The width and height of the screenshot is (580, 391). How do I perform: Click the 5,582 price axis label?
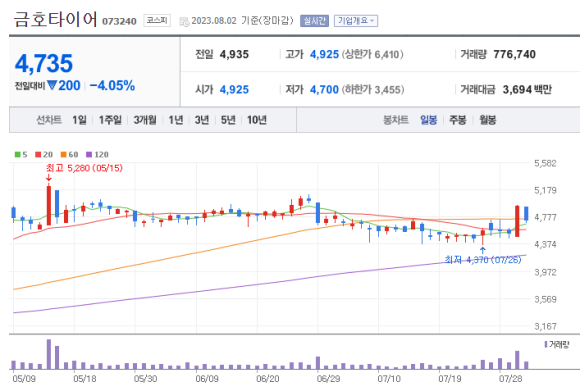coord(545,163)
